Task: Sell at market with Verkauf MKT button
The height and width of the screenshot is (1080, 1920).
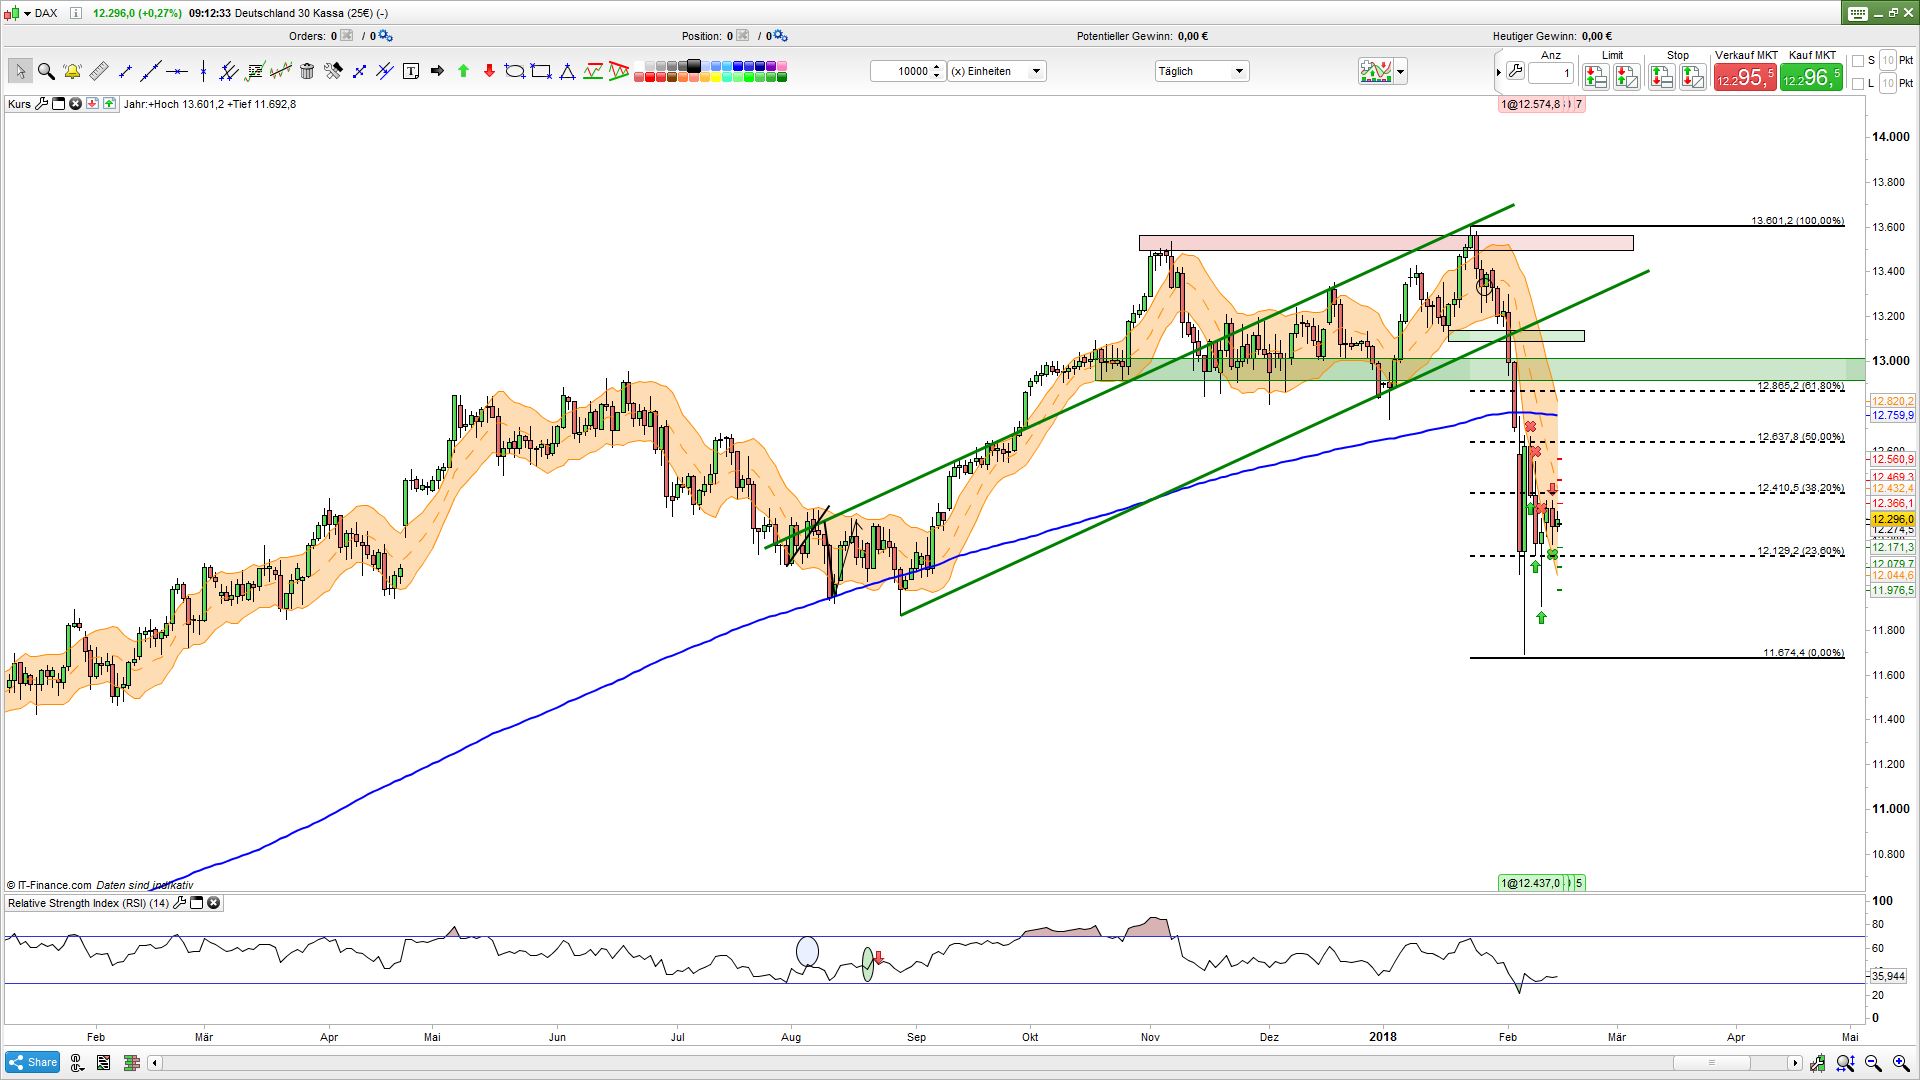Action: tap(1746, 77)
